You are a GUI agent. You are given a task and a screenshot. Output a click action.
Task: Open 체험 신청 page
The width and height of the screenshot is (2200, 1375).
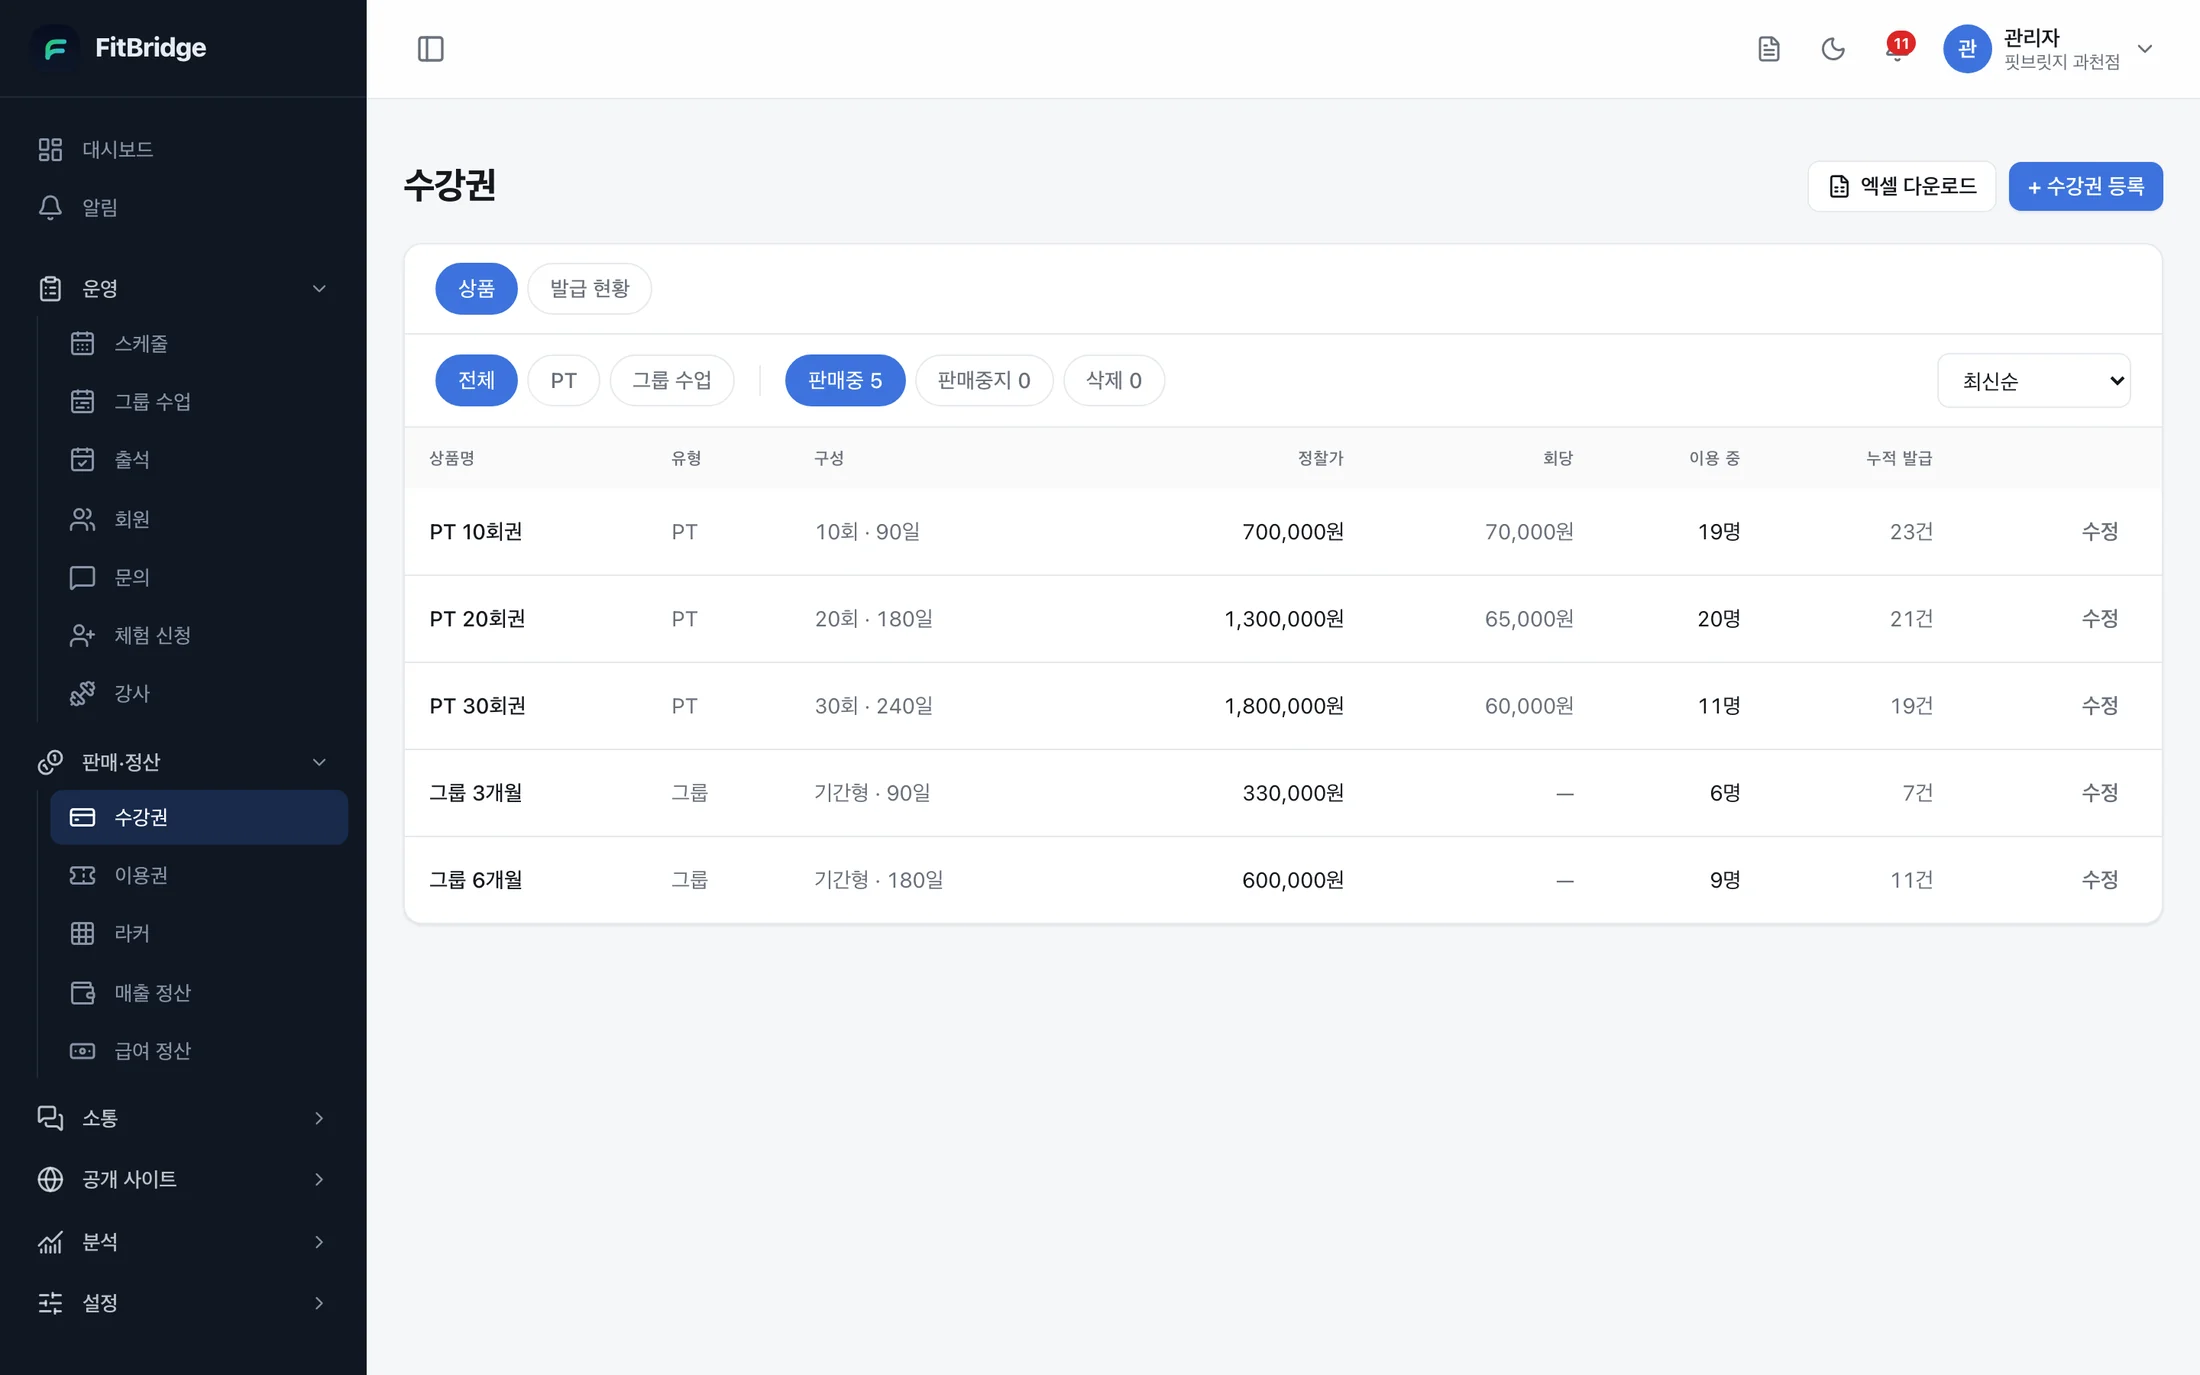pos(199,635)
